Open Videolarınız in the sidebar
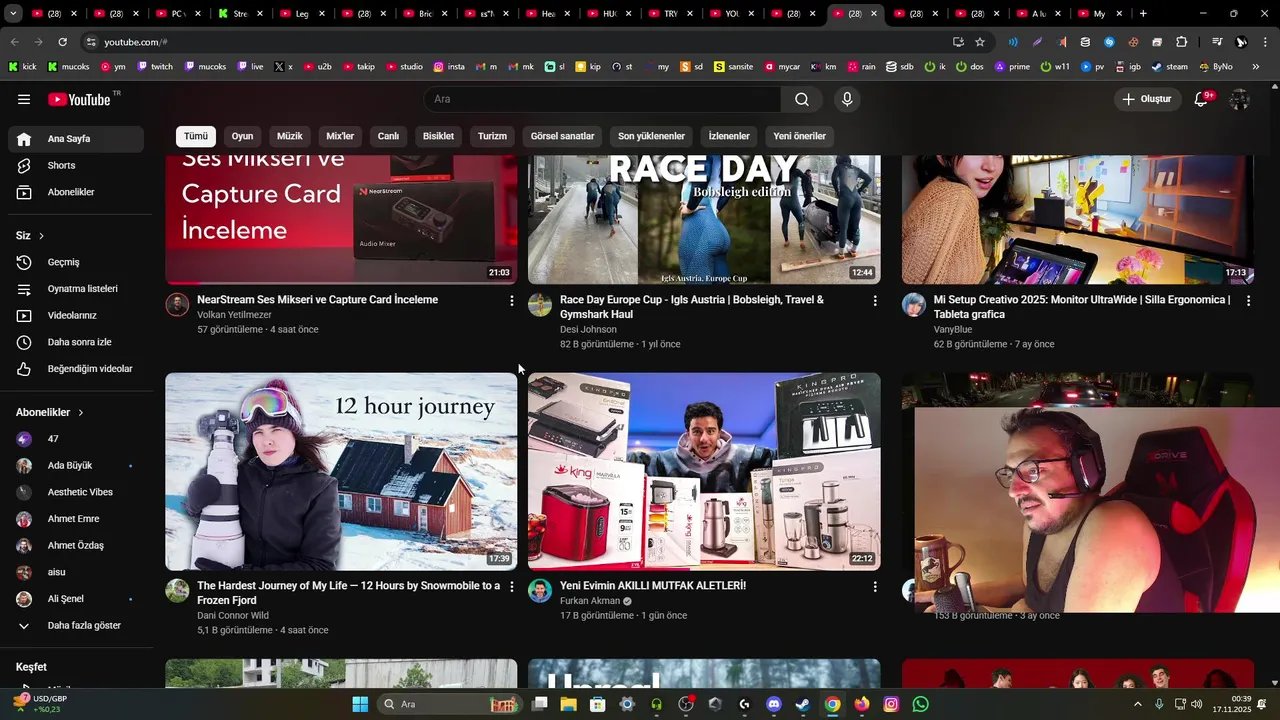Viewport: 1280px width, 720px height. coord(76,315)
